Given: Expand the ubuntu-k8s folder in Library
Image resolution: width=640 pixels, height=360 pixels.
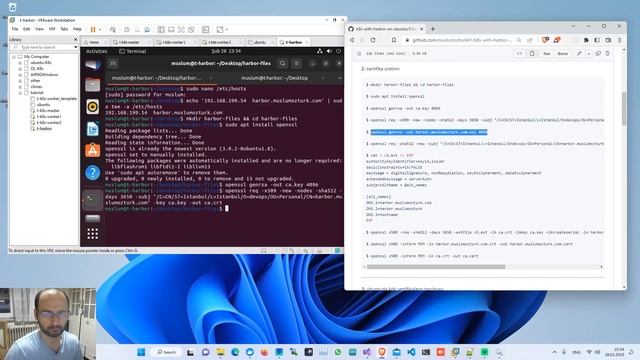Looking at the screenshot, I should tap(20, 63).
